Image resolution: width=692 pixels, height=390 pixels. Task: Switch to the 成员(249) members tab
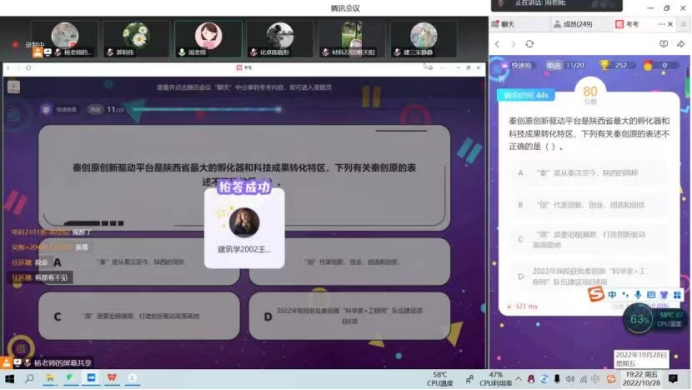click(x=573, y=24)
